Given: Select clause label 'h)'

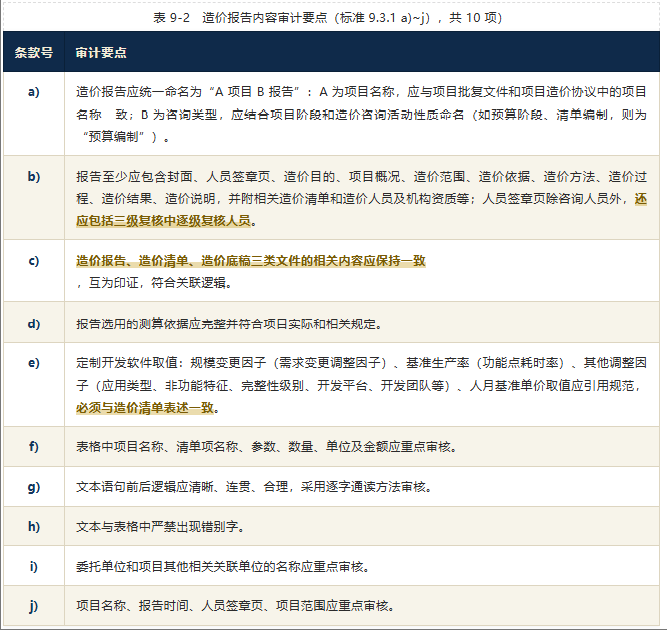Looking at the screenshot, I should click(34, 527).
